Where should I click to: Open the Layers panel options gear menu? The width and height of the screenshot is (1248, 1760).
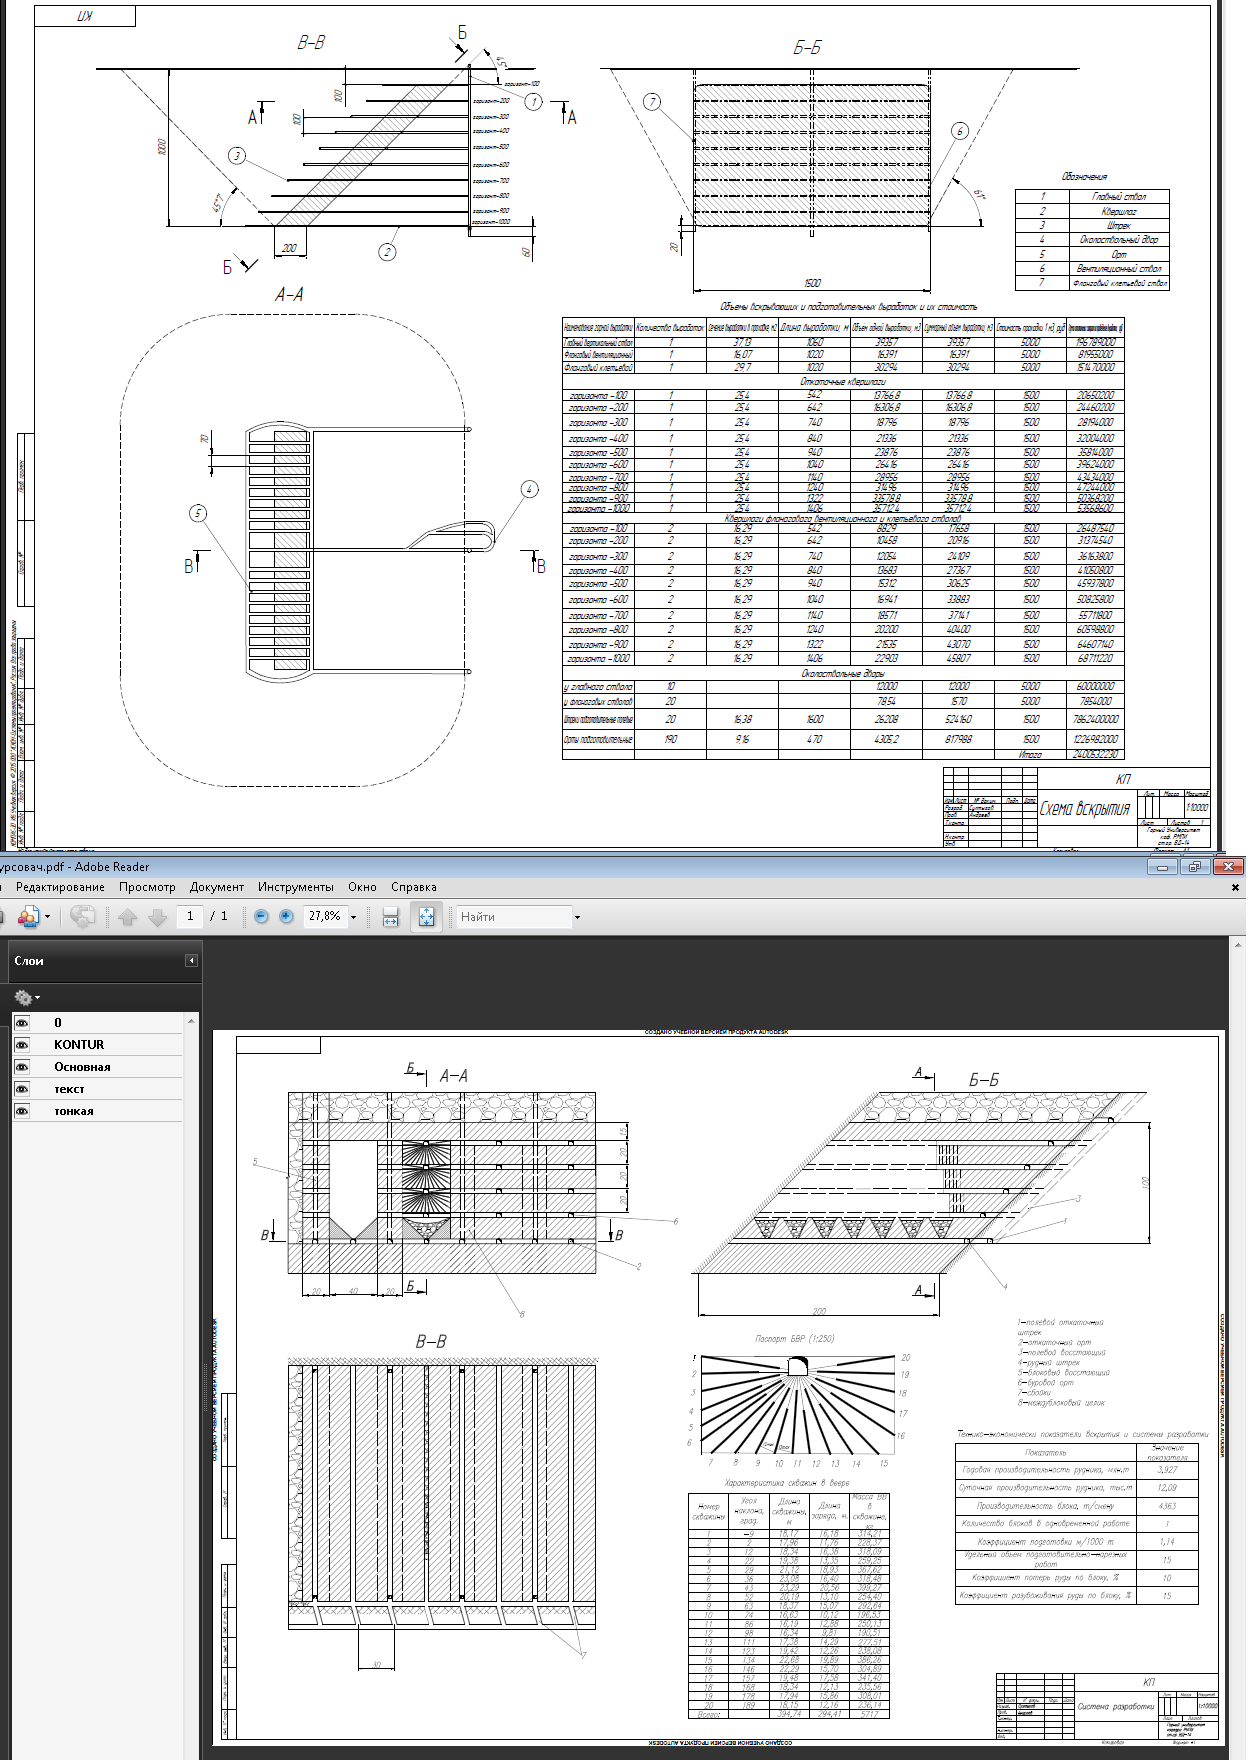(x=26, y=997)
